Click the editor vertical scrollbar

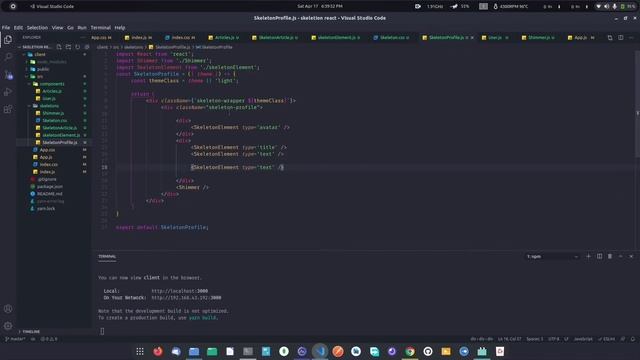click(637, 104)
